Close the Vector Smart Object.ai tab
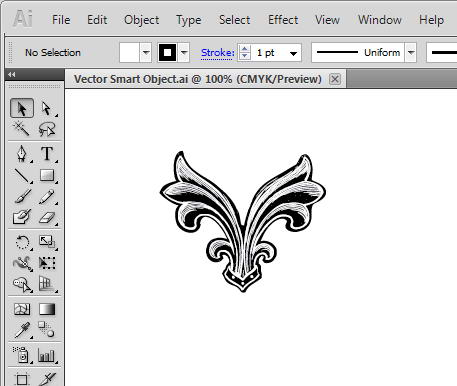Viewport: 457px width, 386px height. tap(335, 79)
